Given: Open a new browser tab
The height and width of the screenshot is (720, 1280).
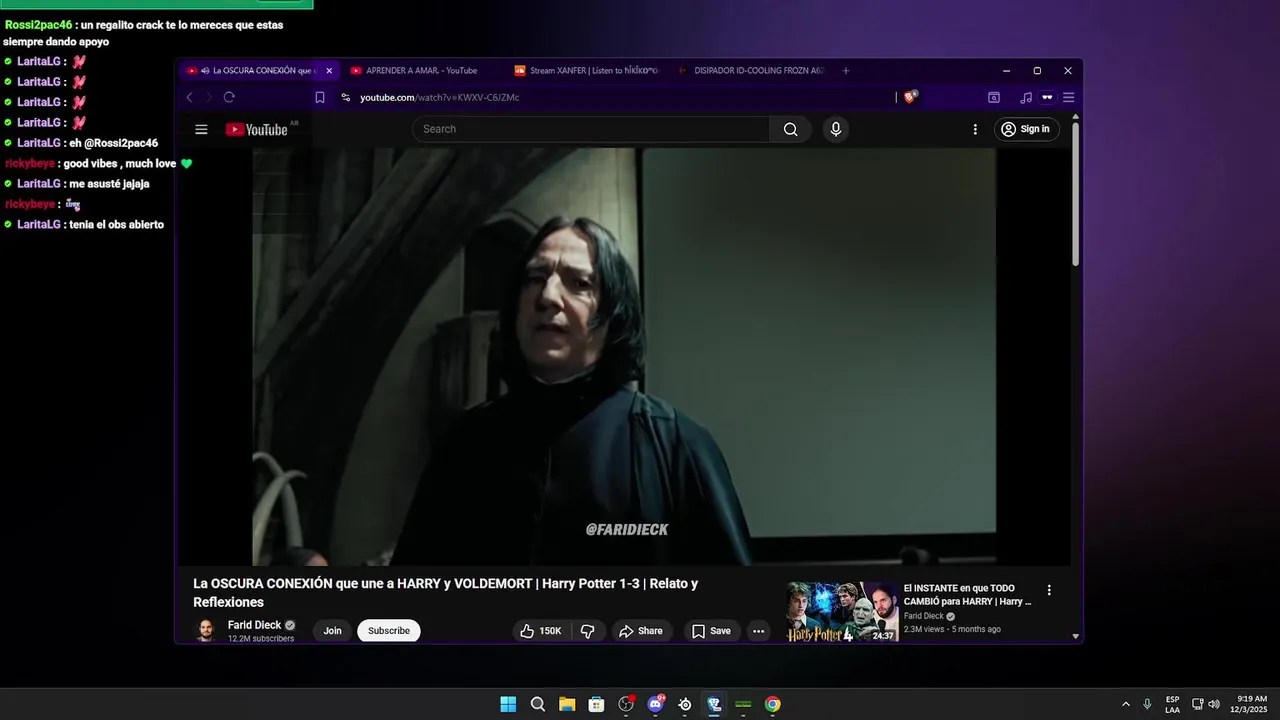Looking at the screenshot, I should click(x=846, y=71).
